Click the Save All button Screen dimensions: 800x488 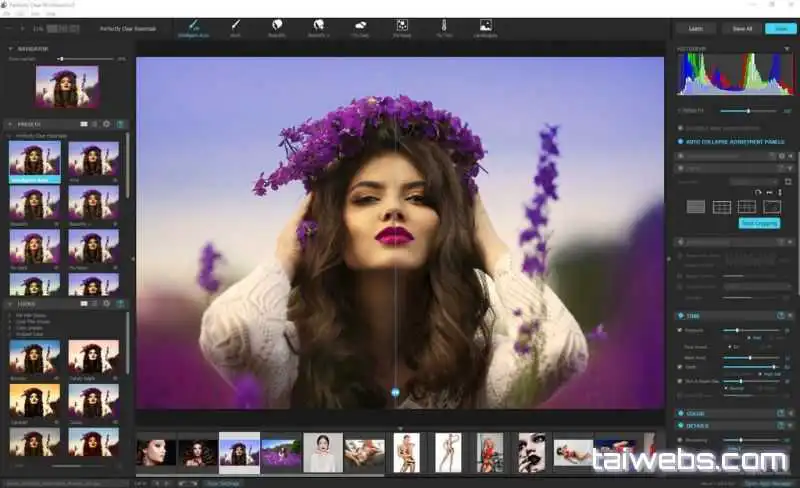[x=743, y=29]
